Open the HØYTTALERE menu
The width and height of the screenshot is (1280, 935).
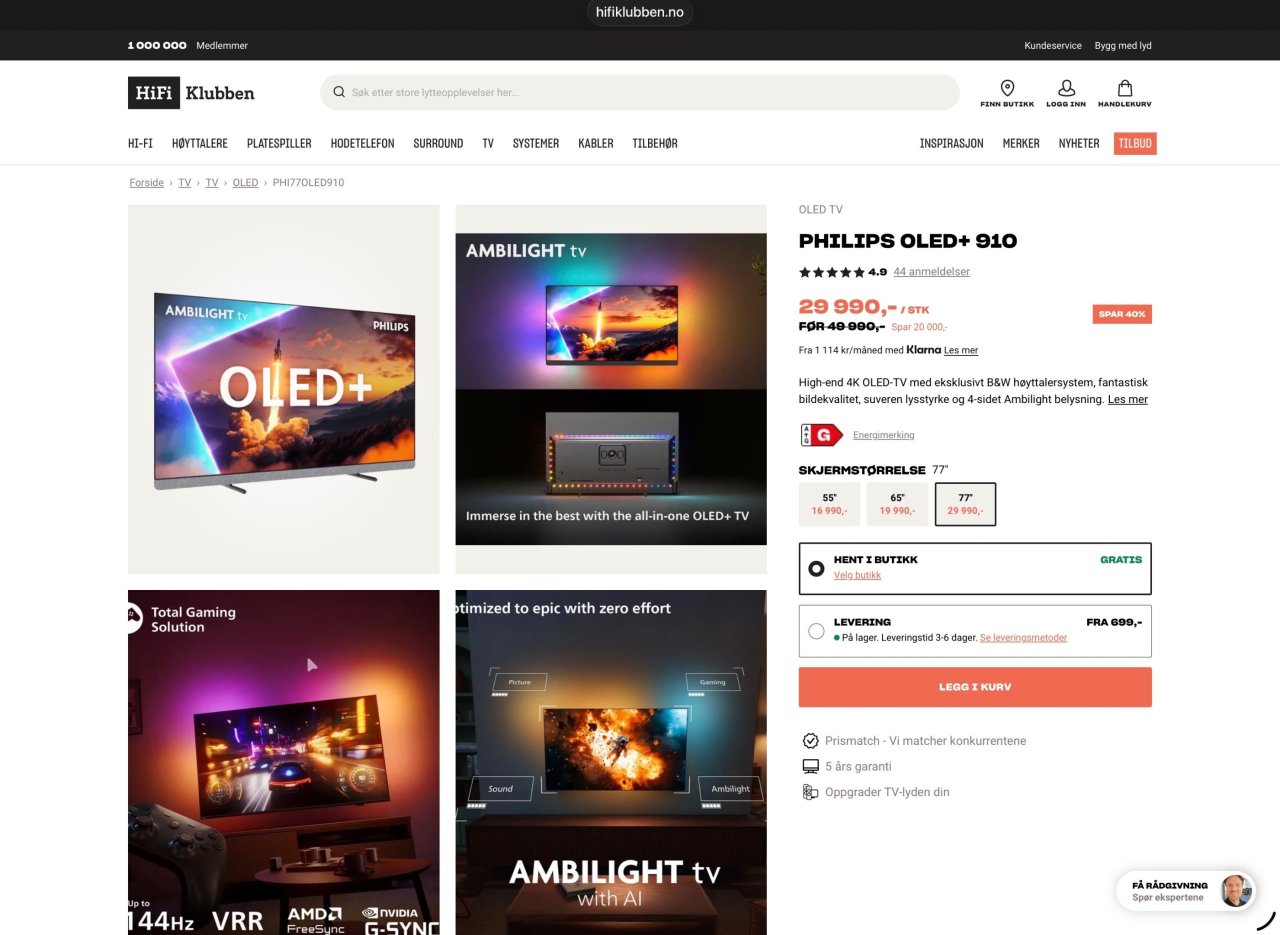coord(200,144)
